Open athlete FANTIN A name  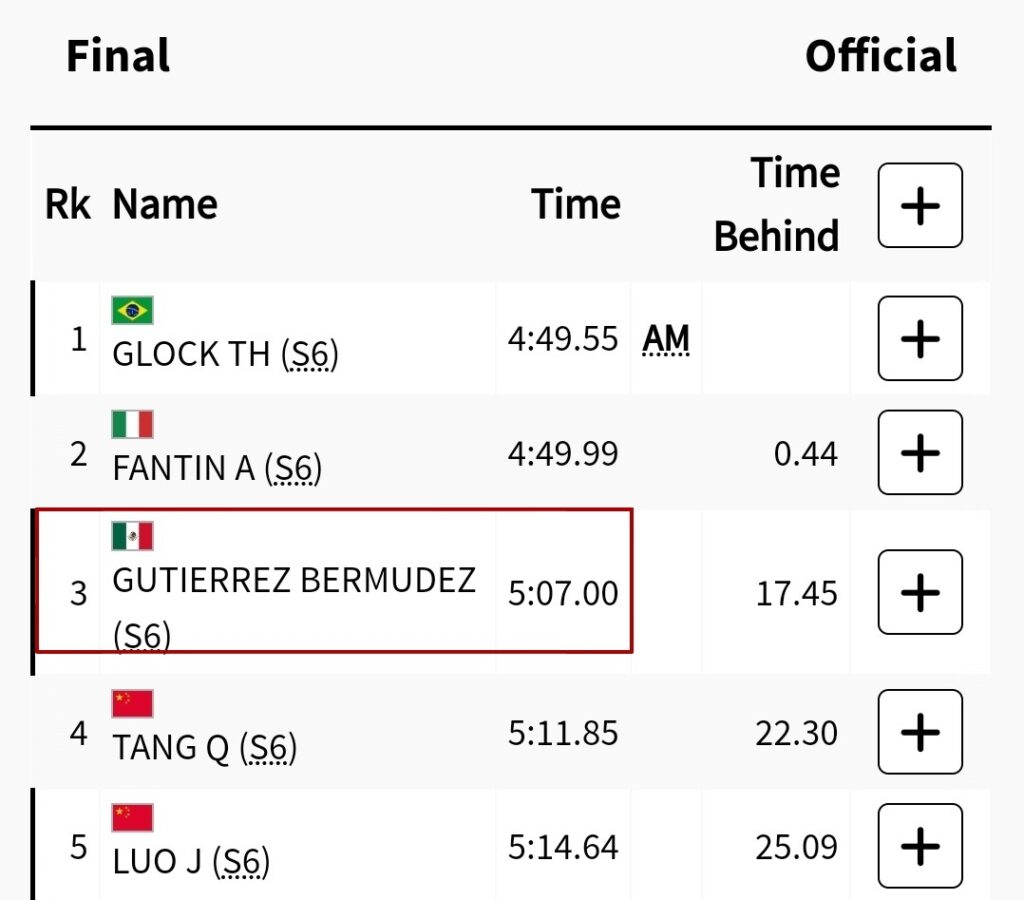click(183, 468)
